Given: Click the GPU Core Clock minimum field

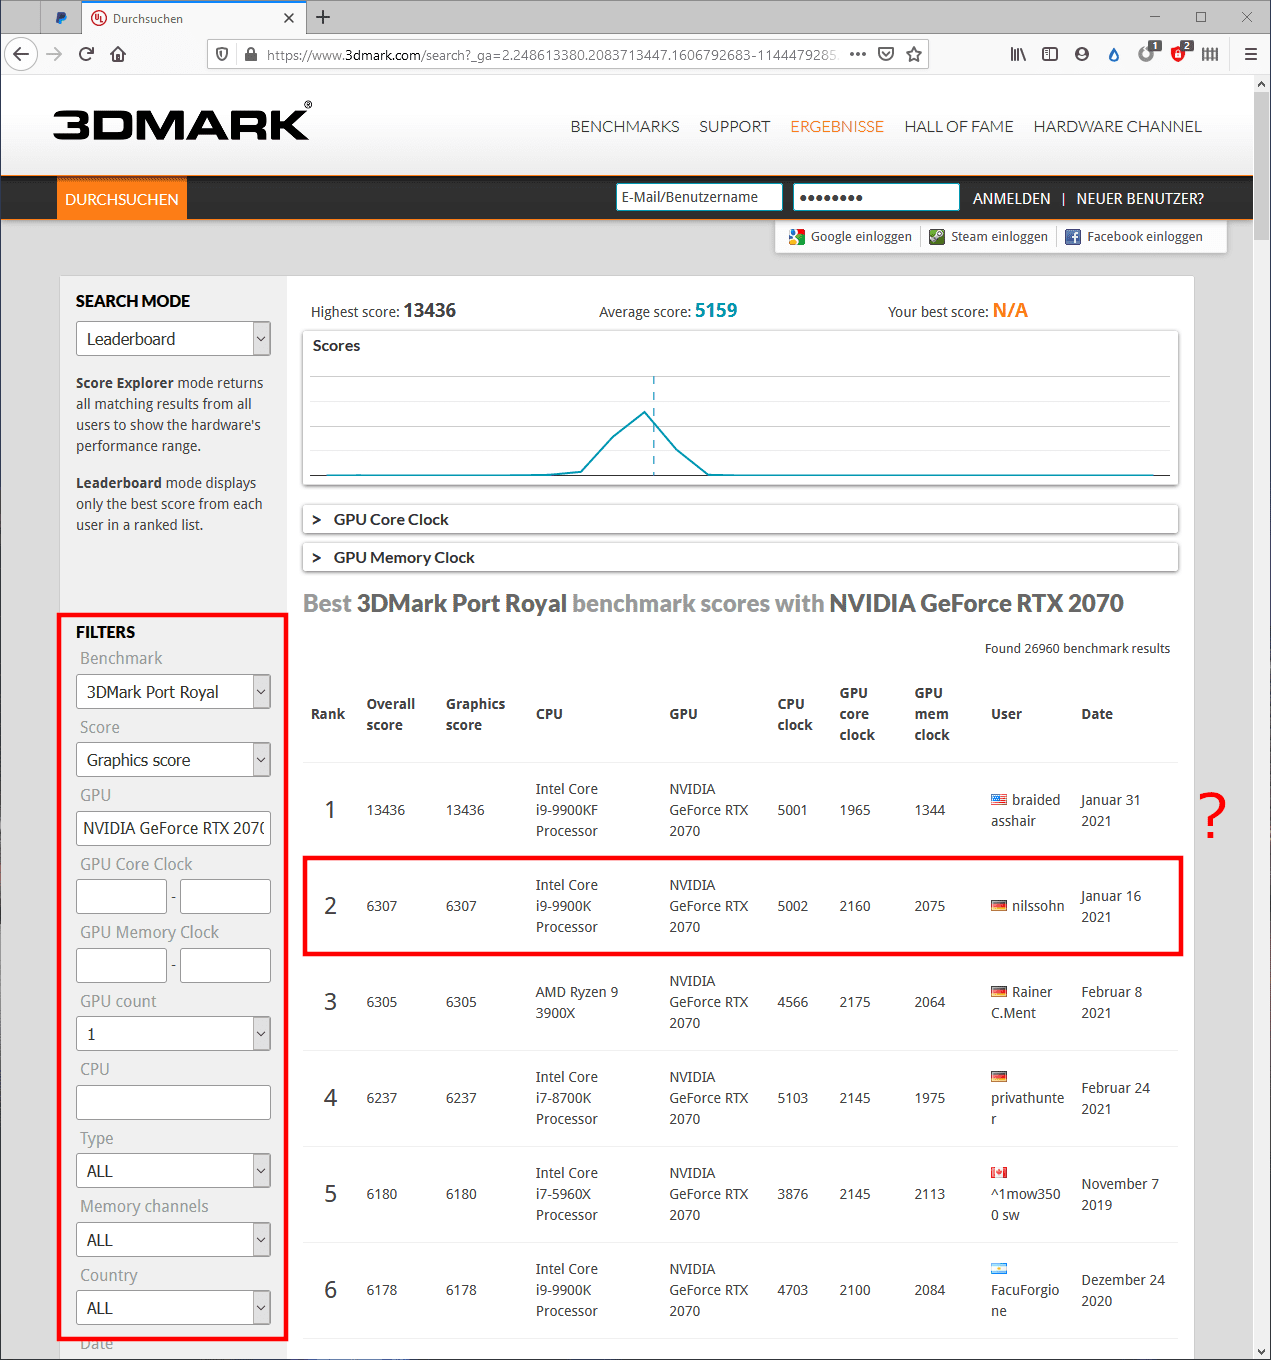Looking at the screenshot, I should pos(121,897).
